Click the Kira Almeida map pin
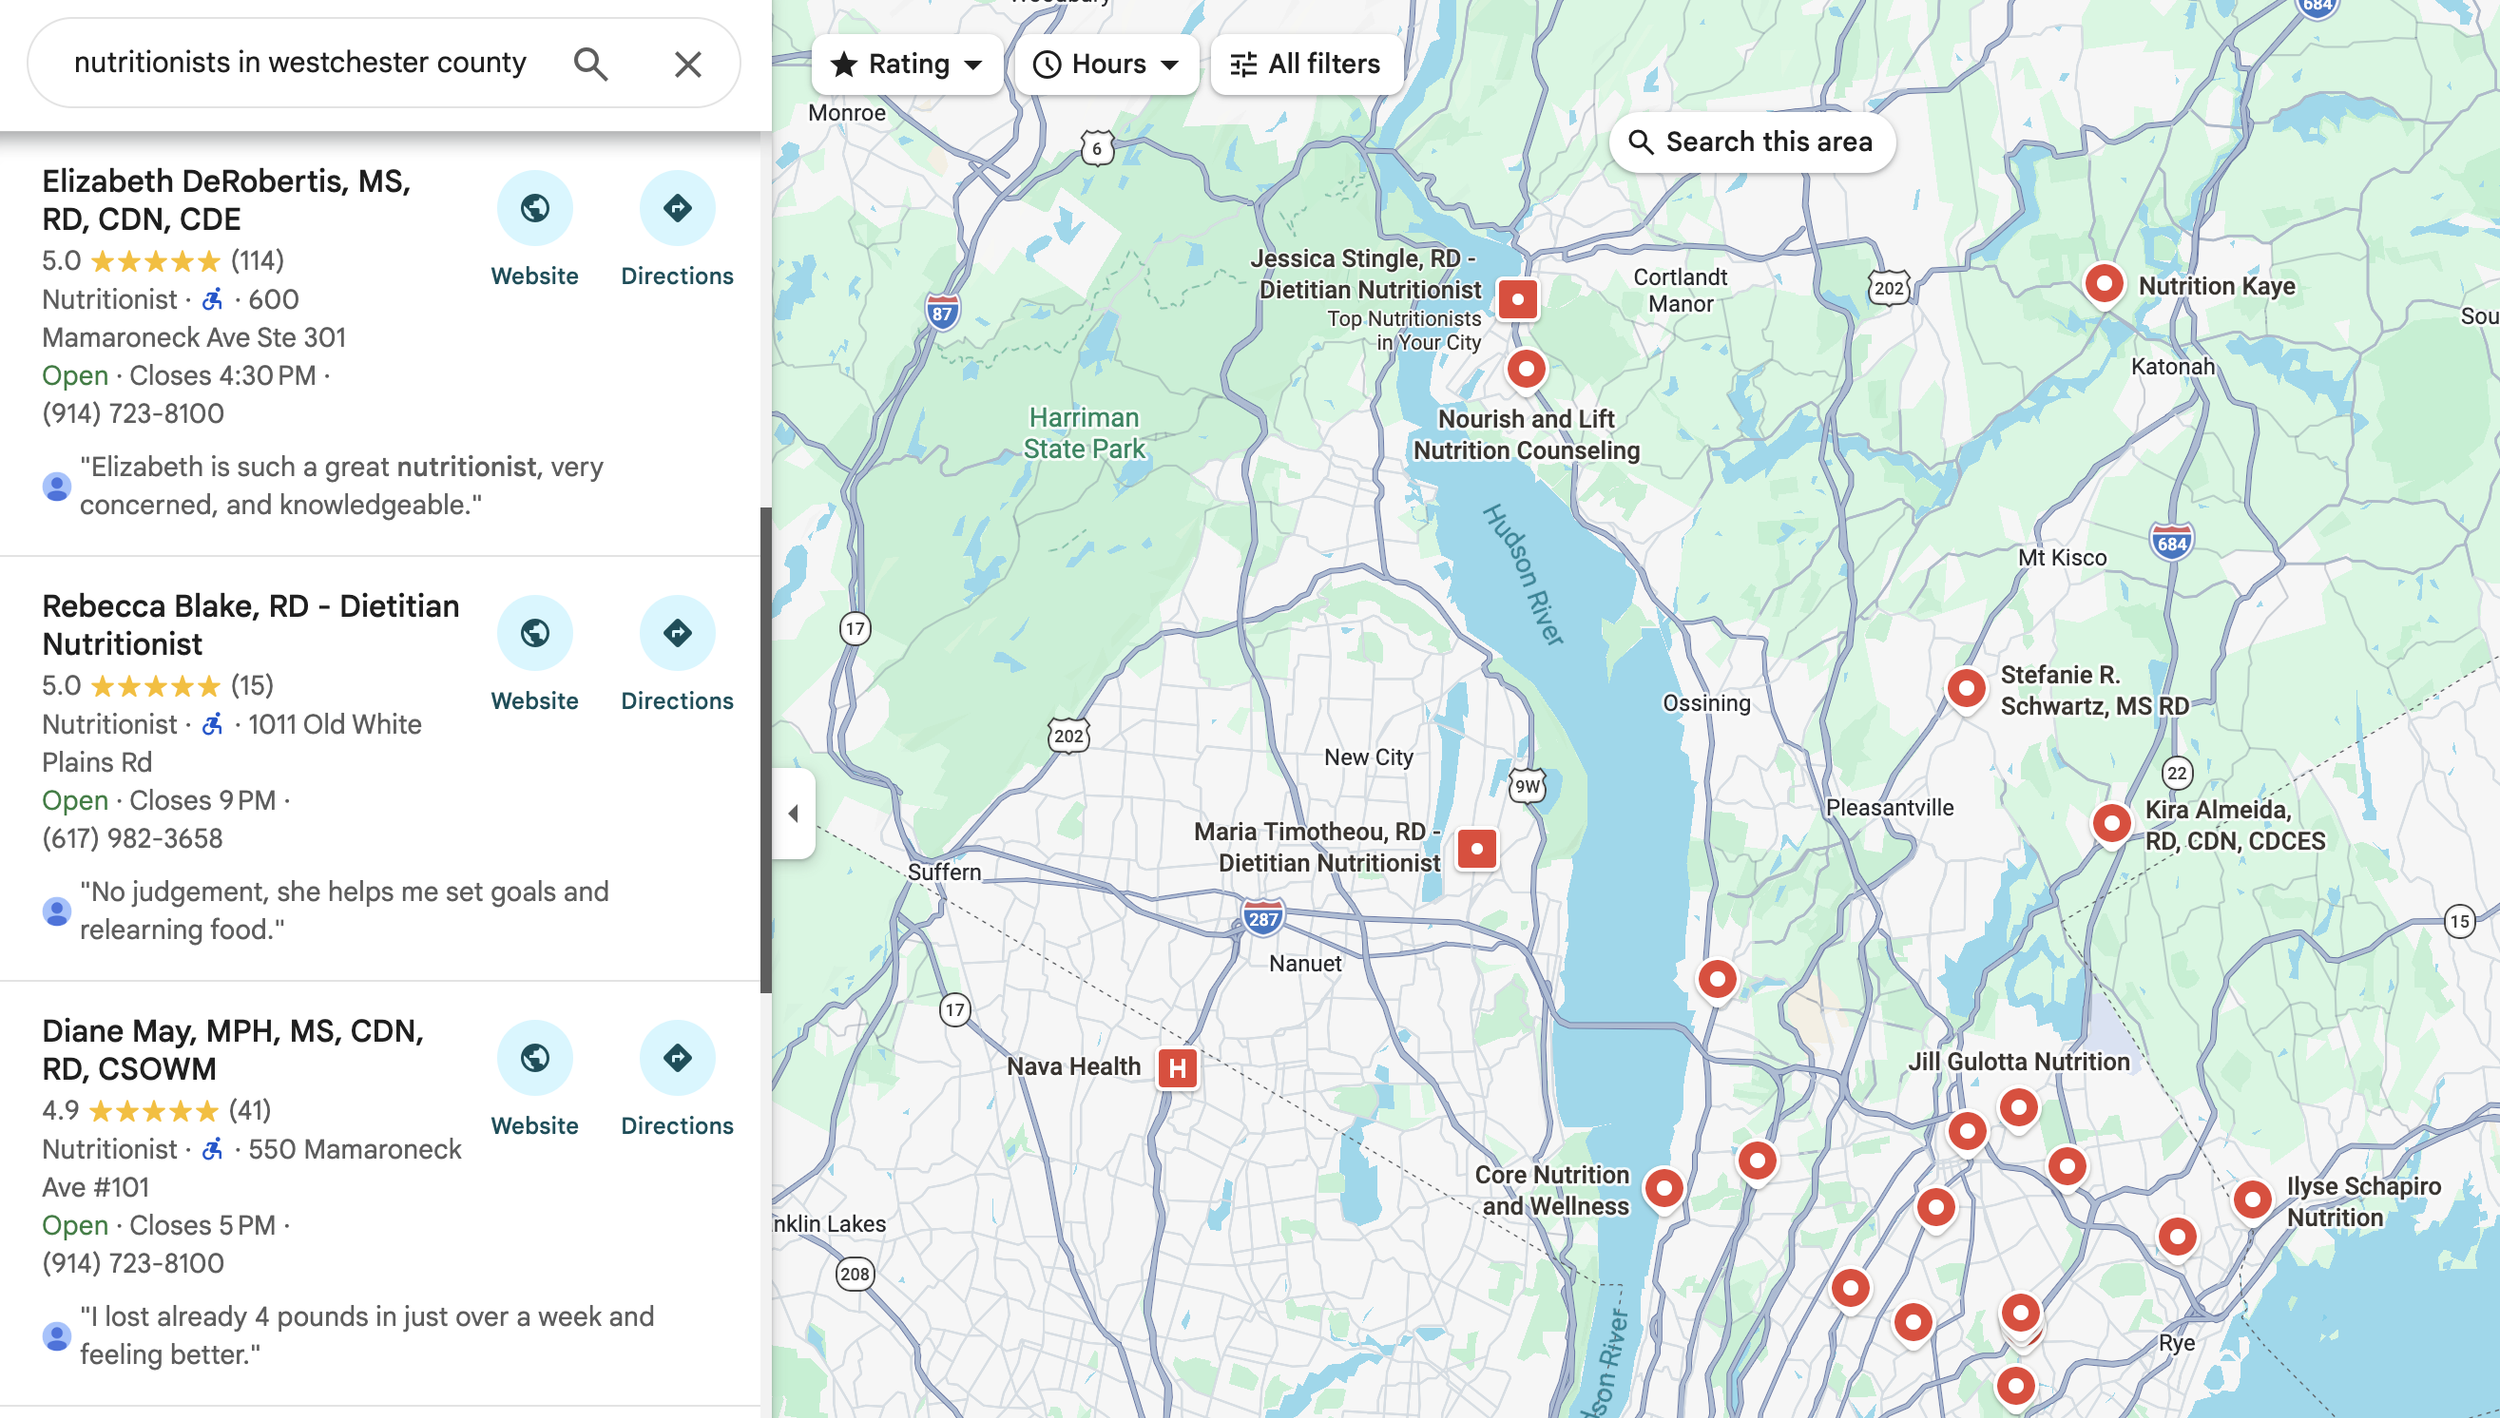Screen dimensions: 2500x1418 pyautogui.click(x=2111, y=825)
